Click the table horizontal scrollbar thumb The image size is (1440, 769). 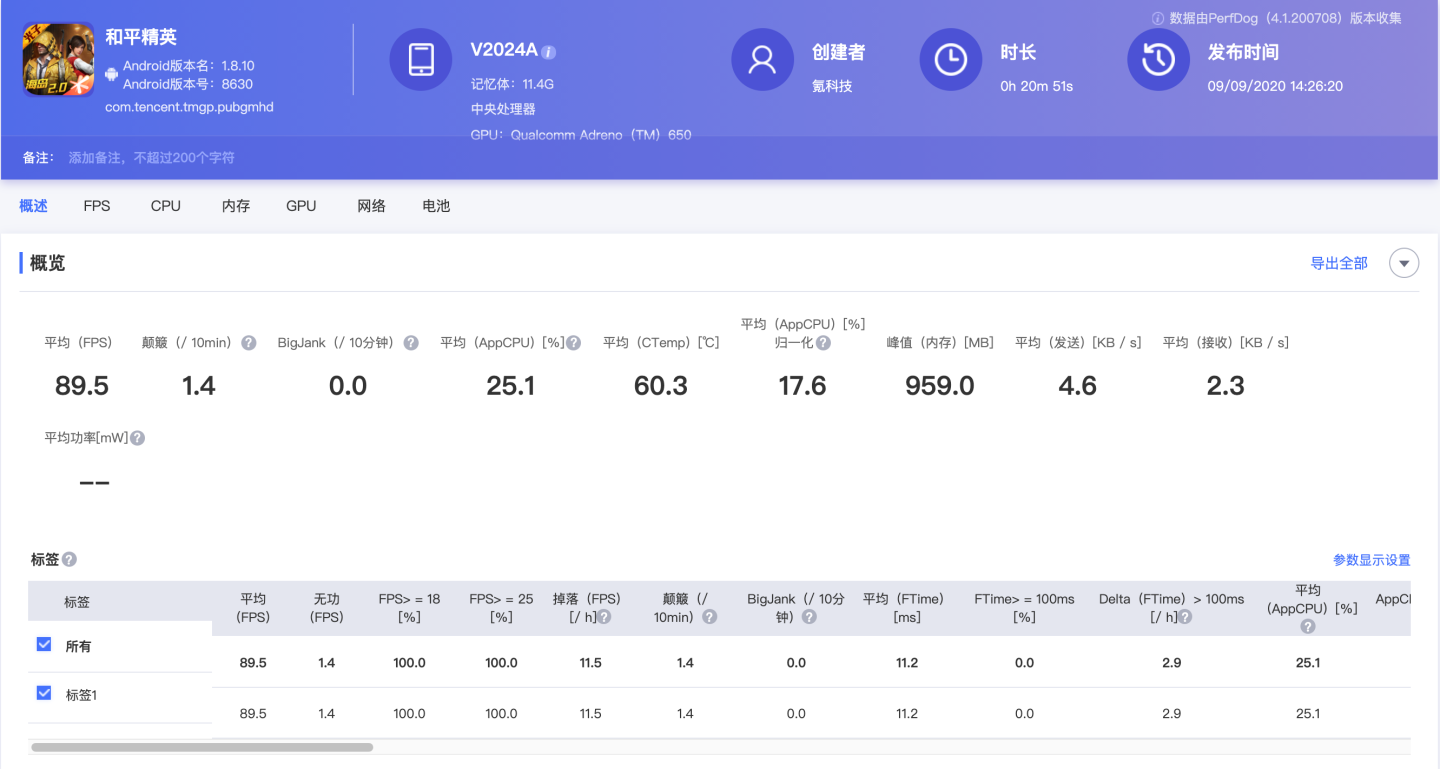tap(202, 747)
